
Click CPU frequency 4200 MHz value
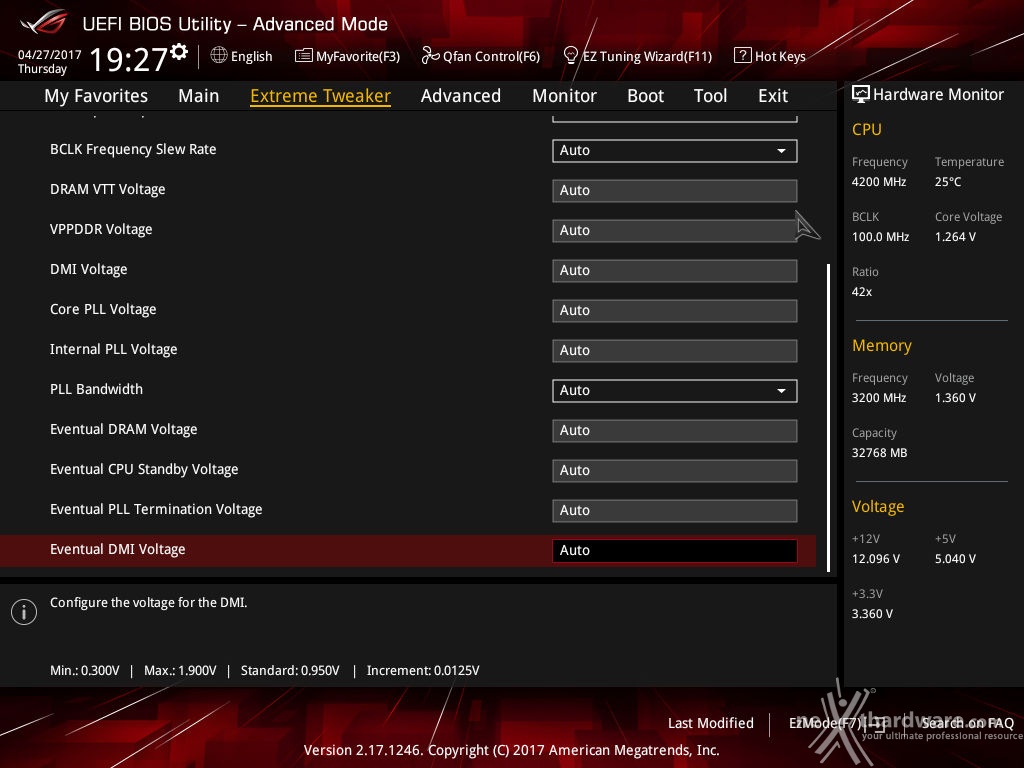pos(879,182)
